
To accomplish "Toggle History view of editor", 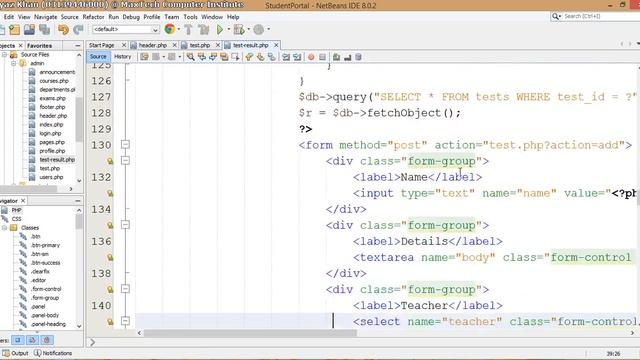I will [122, 57].
